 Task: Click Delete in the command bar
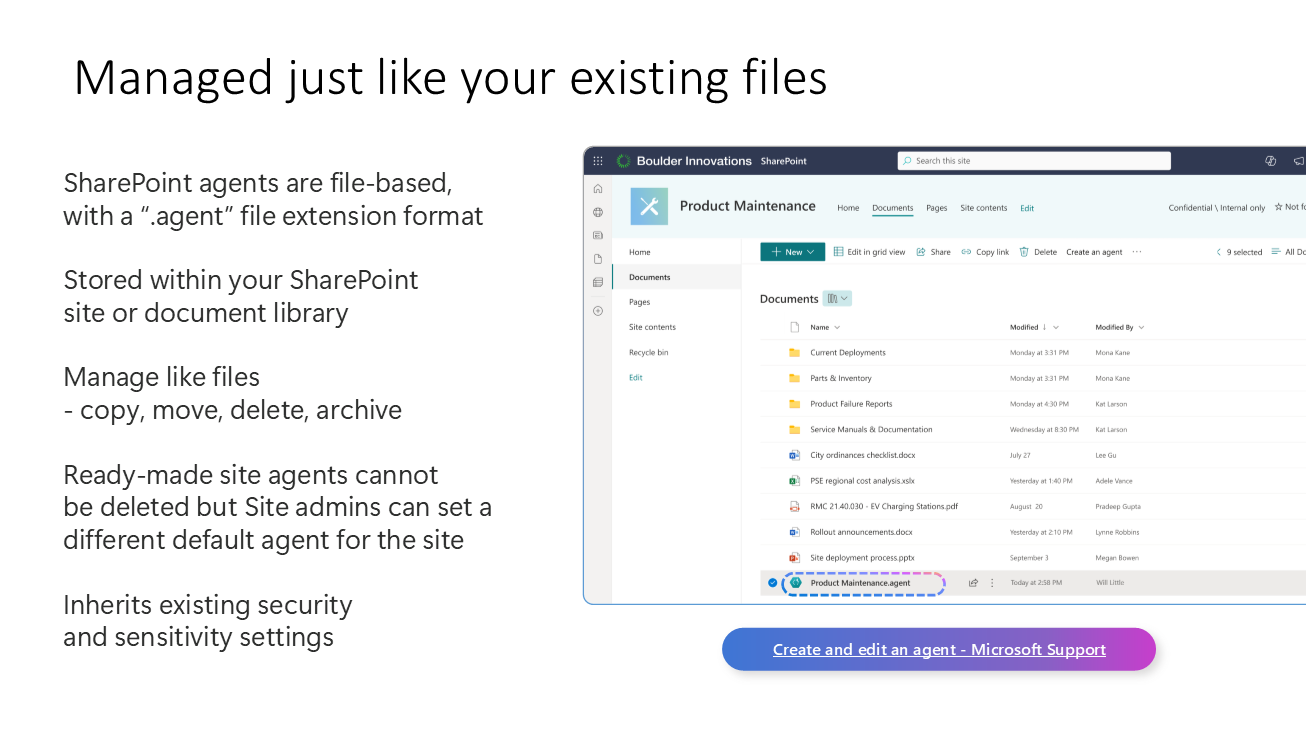pyautogui.click(x=1038, y=252)
